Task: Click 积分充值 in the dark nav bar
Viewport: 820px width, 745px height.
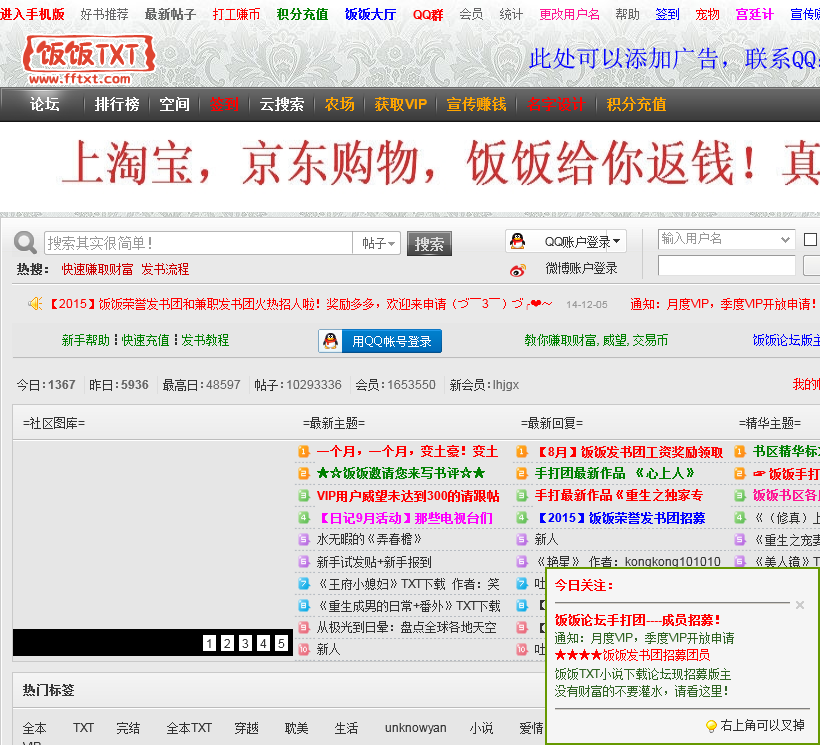Action: pos(636,104)
